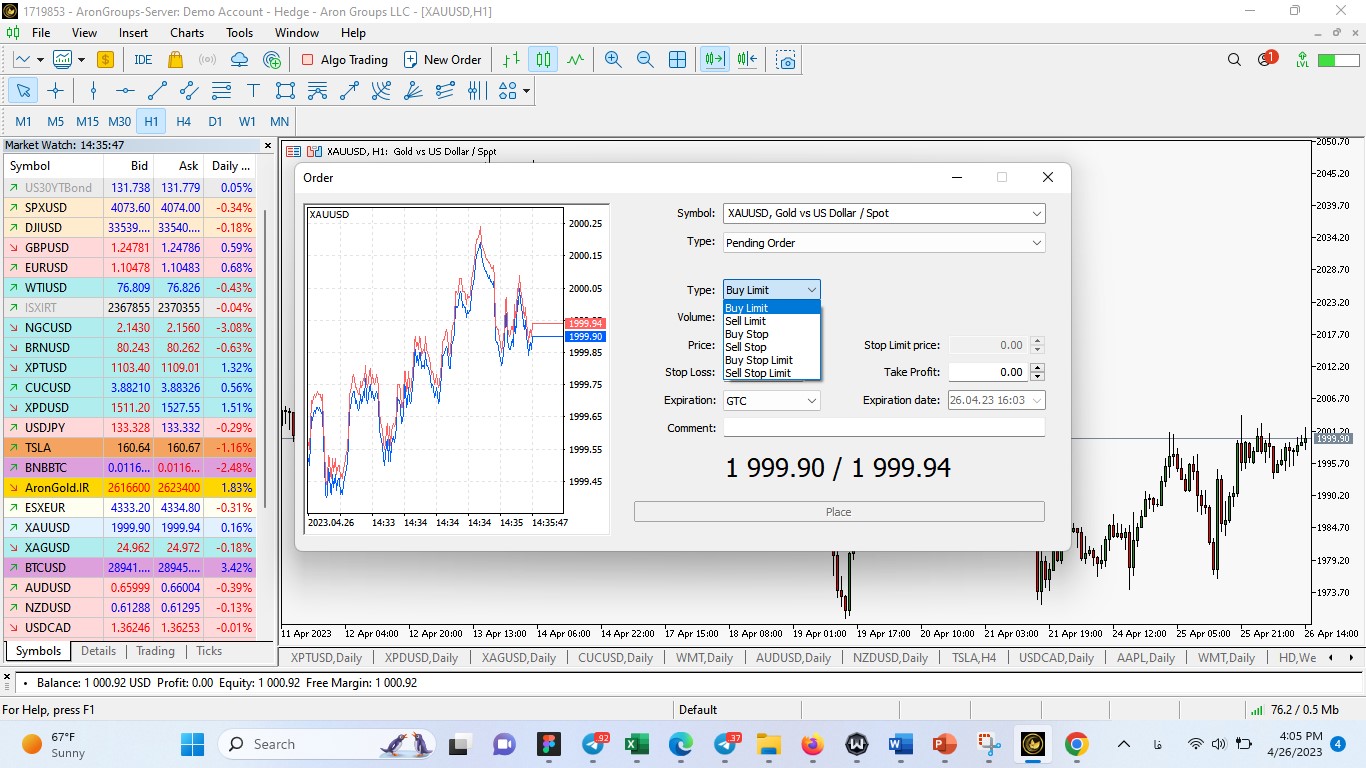The width and height of the screenshot is (1366, 768).
Task: Switch timeframe to M15
Action: [87, 121]
